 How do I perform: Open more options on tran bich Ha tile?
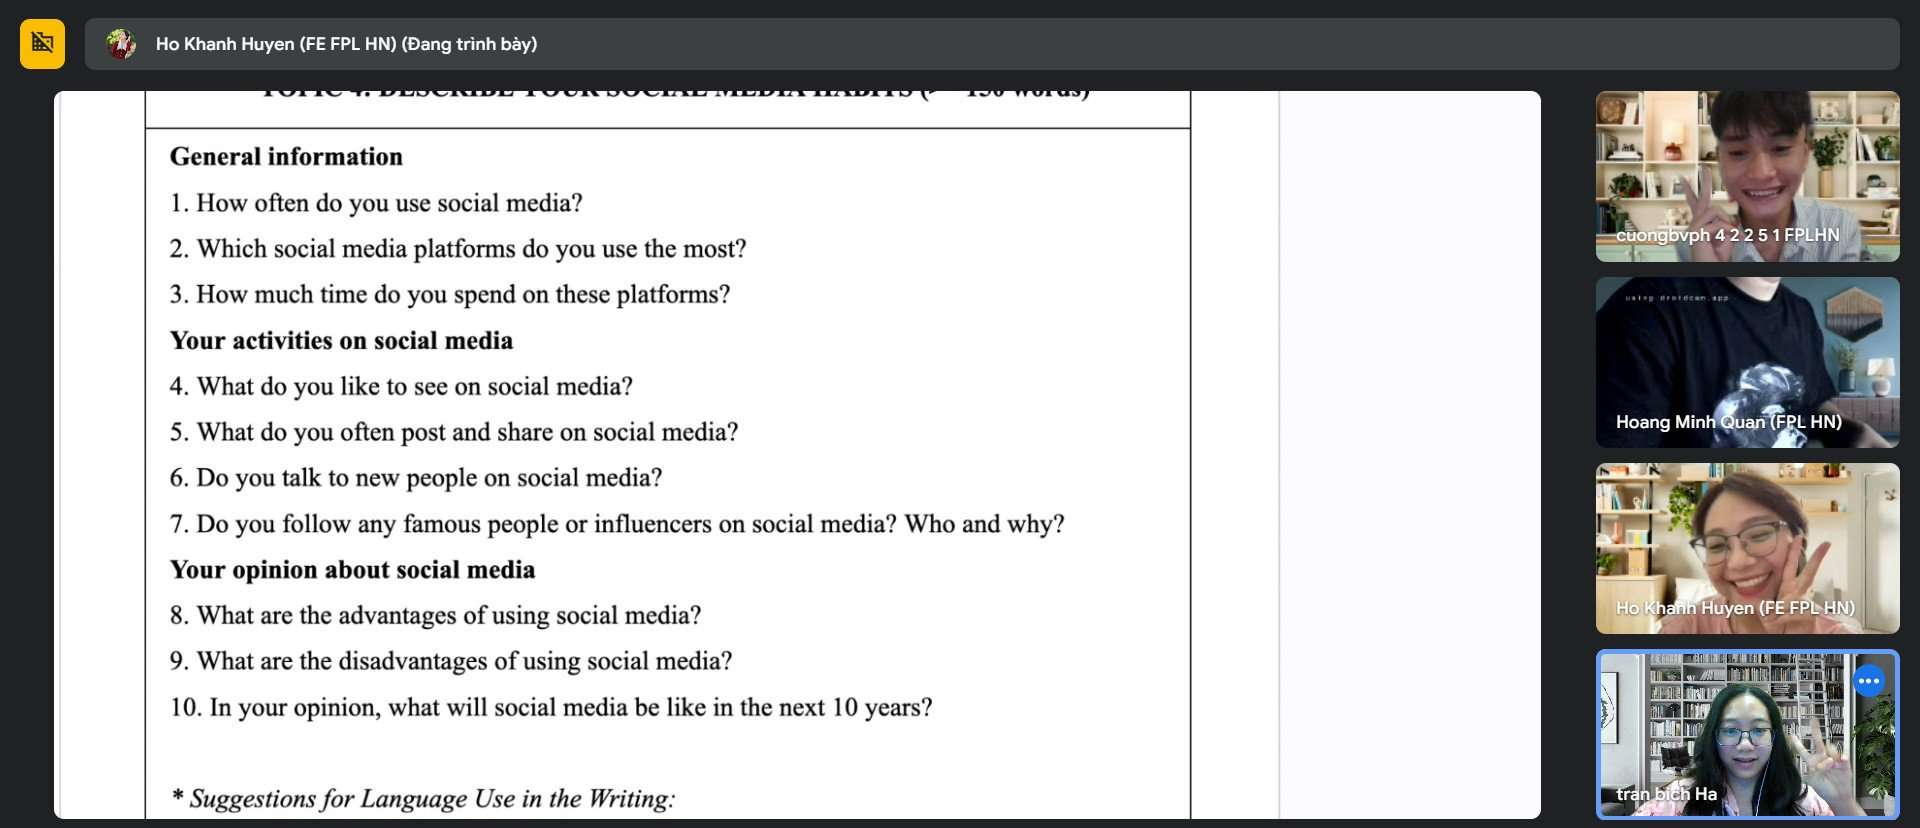[1868, 681]
